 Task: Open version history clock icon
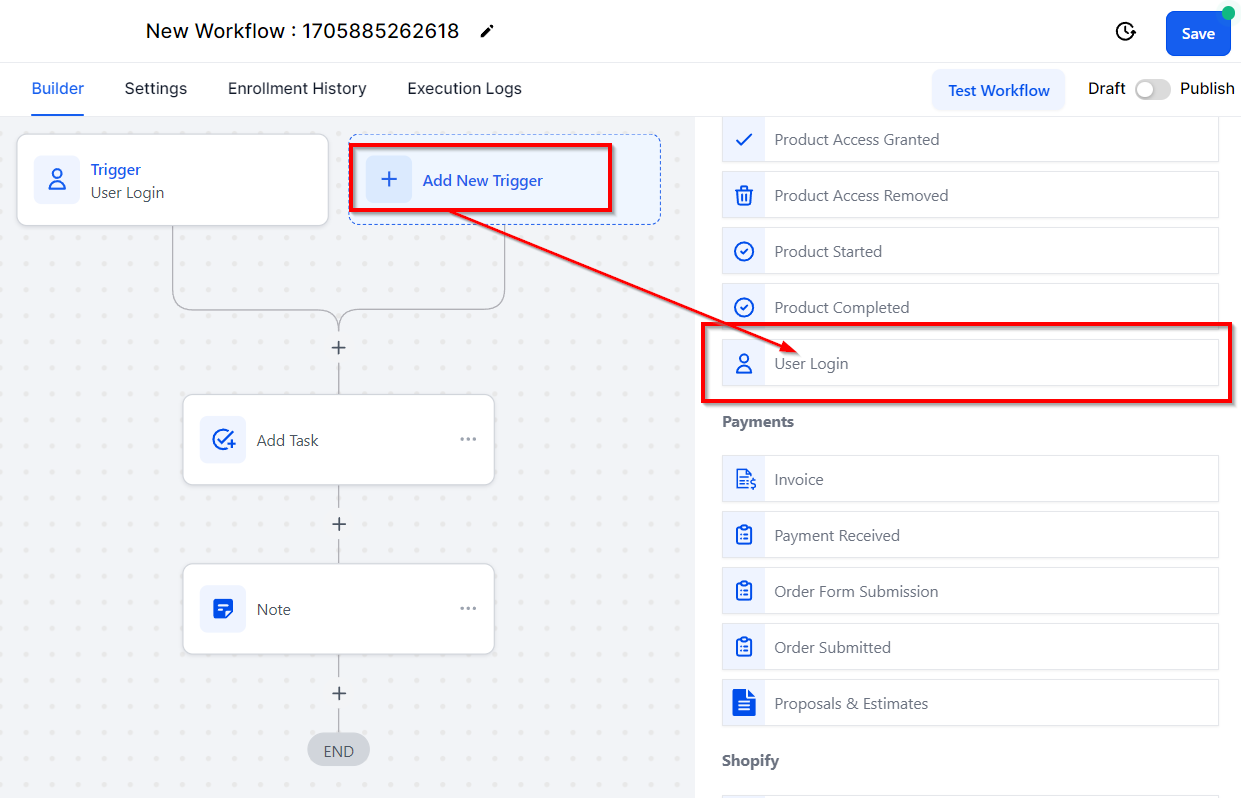pyautogui.click(x=1126, y=32)
